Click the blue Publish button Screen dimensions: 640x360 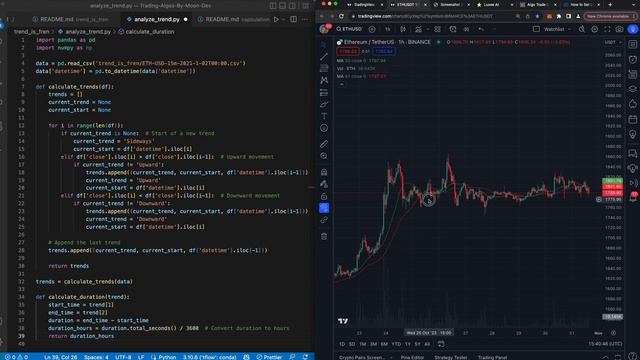tap(633, 29)
